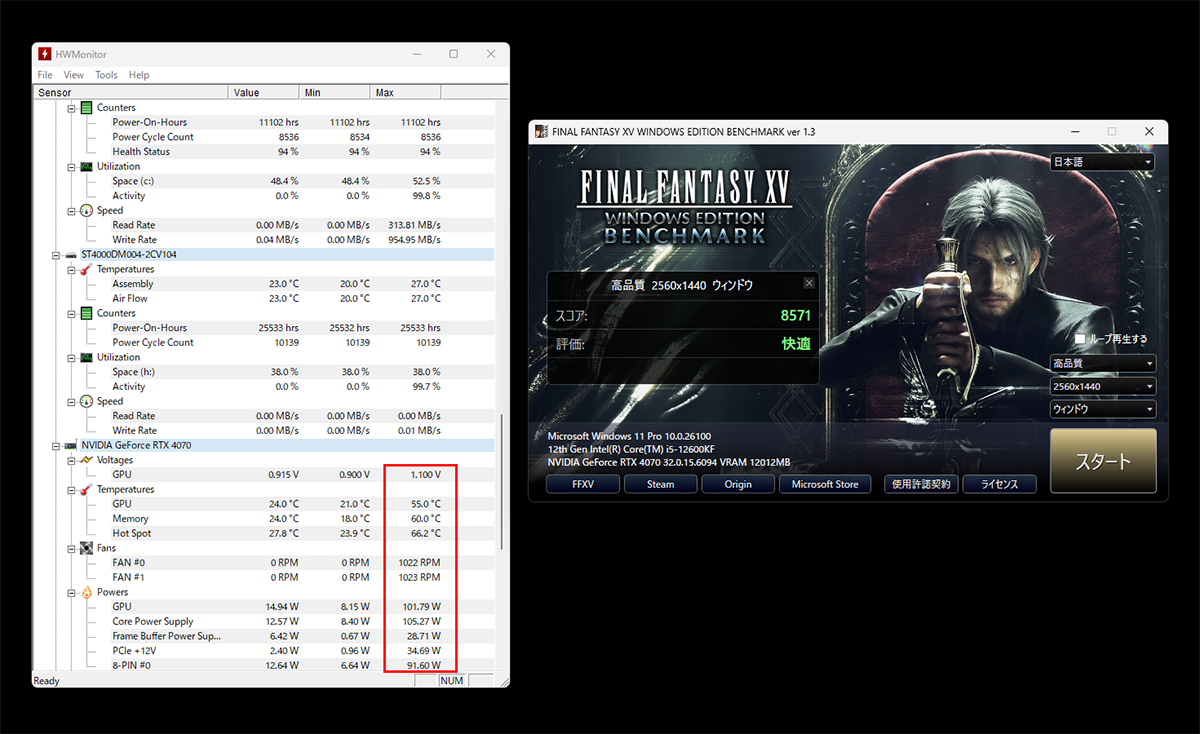Open the 高品質 quality preset dropdown

(x=1102, y=364)
